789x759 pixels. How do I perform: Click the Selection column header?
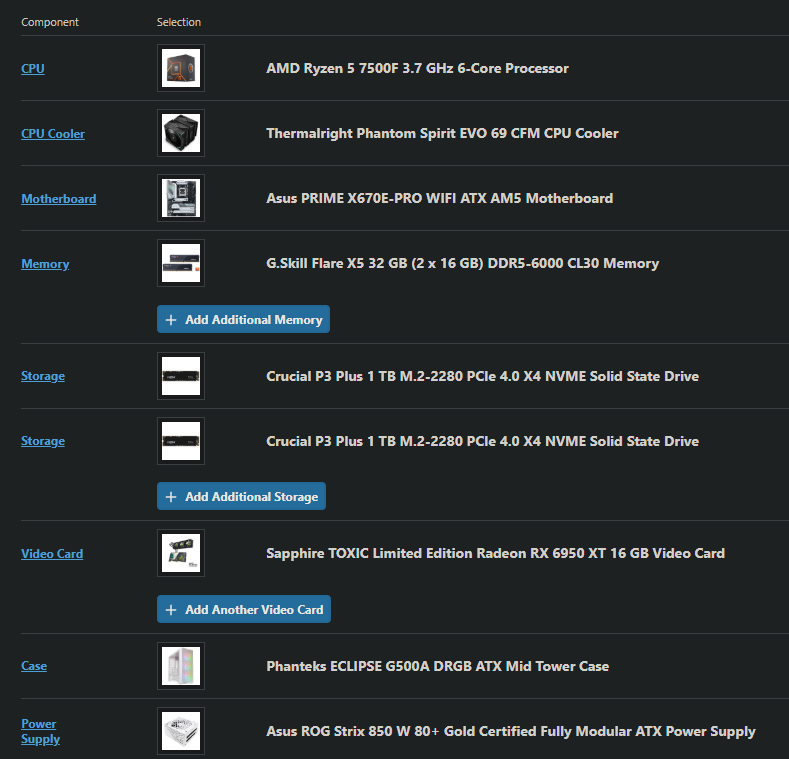pyautogui.click(x=179, y=22)
